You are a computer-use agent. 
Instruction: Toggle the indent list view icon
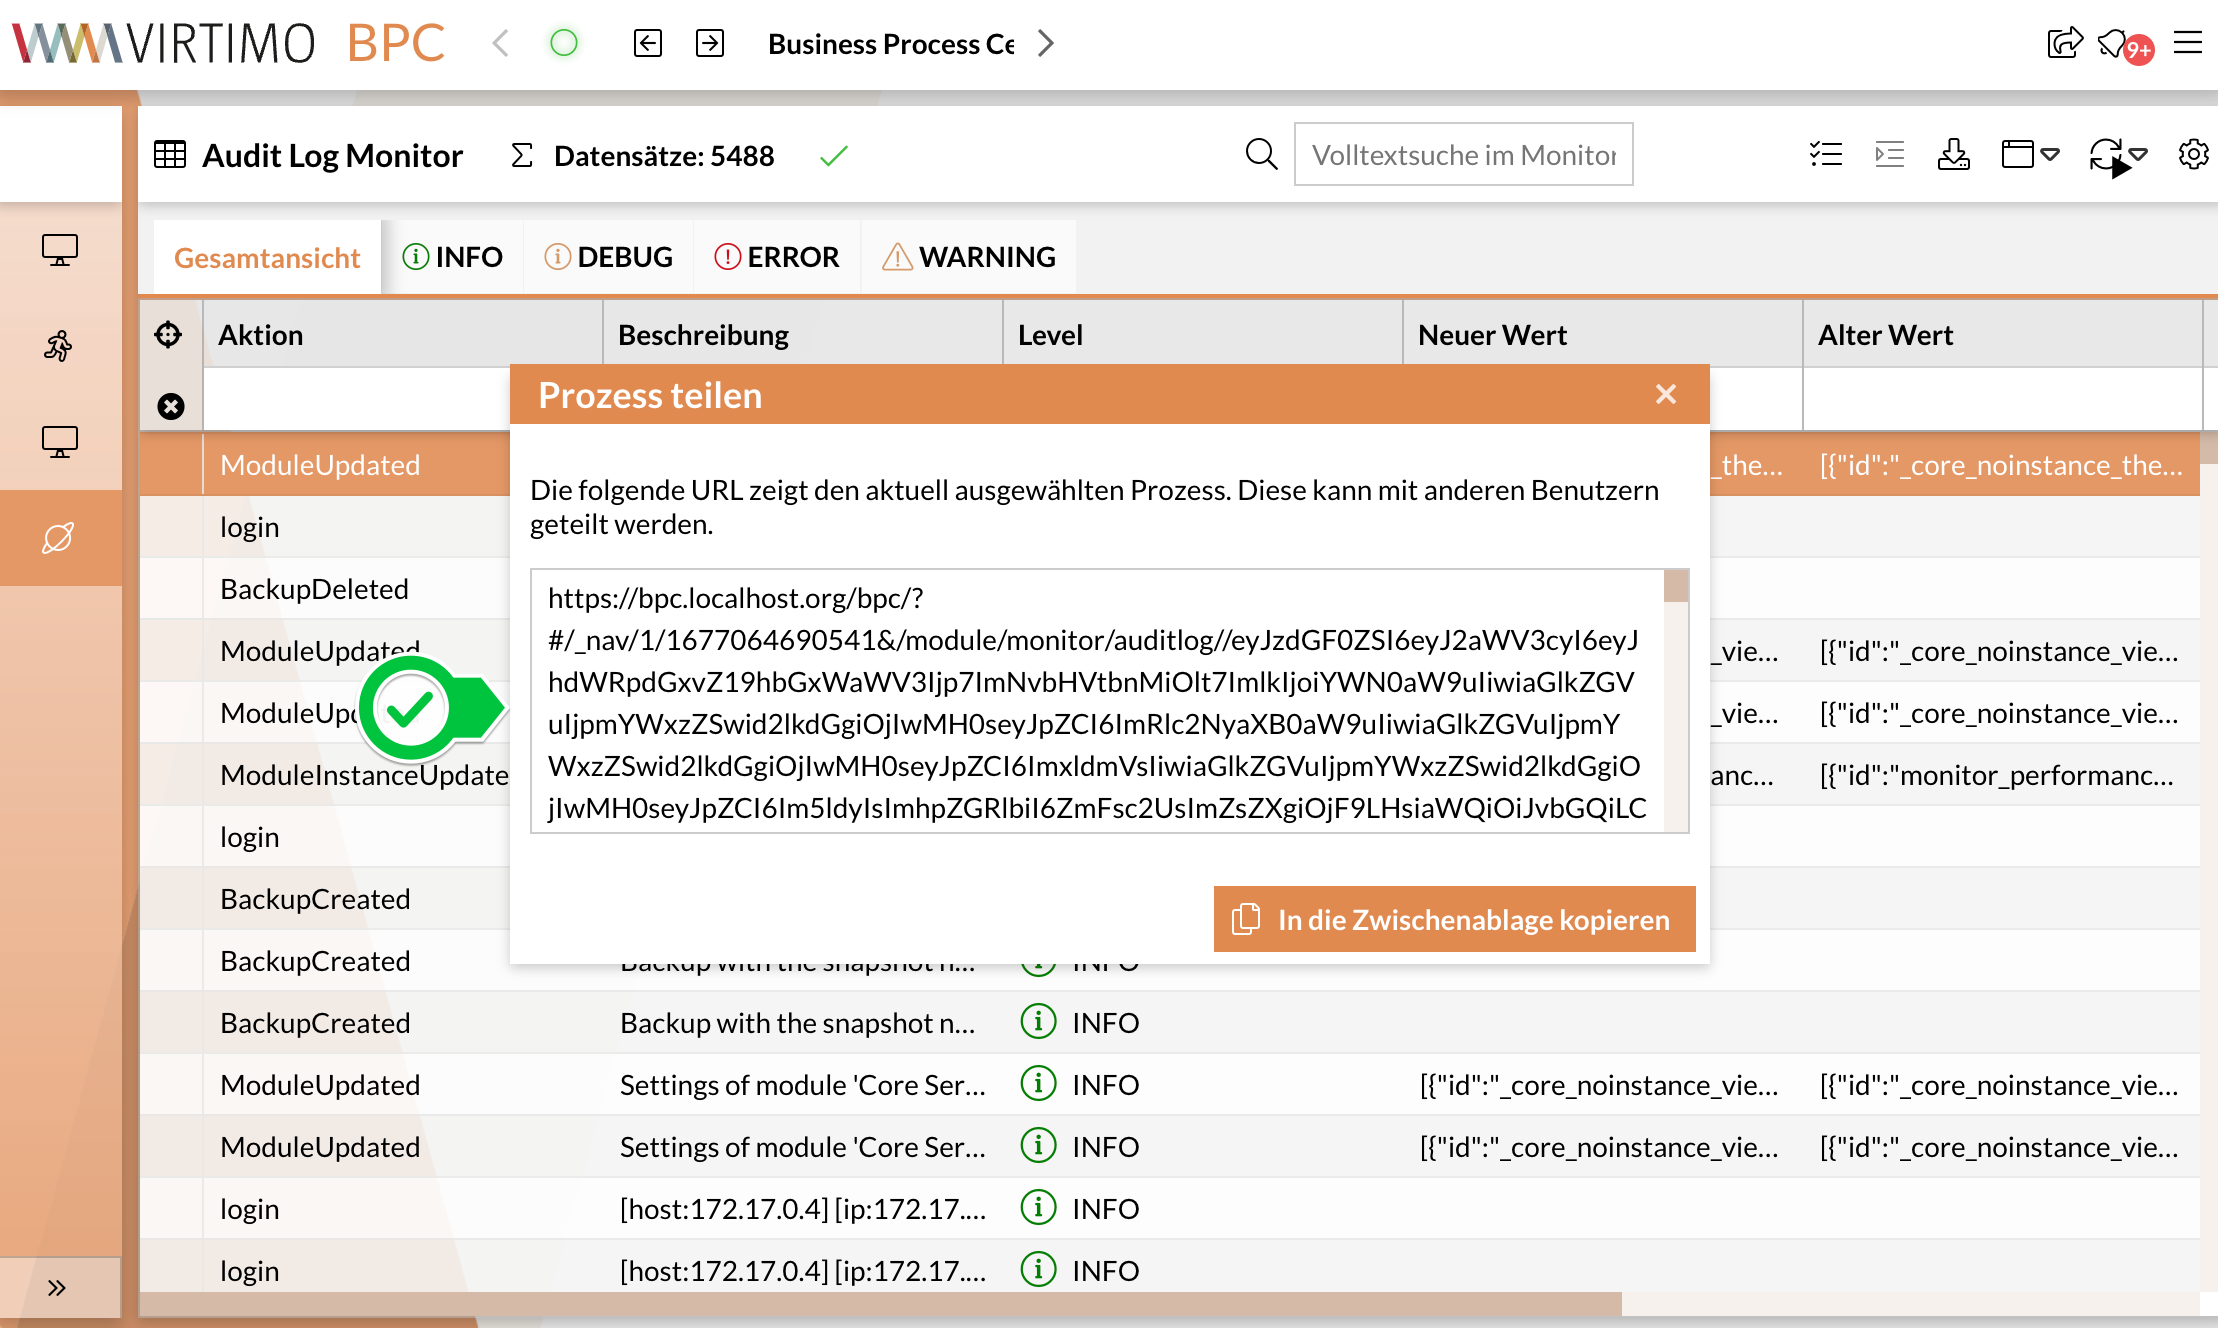coord(1889,155)
